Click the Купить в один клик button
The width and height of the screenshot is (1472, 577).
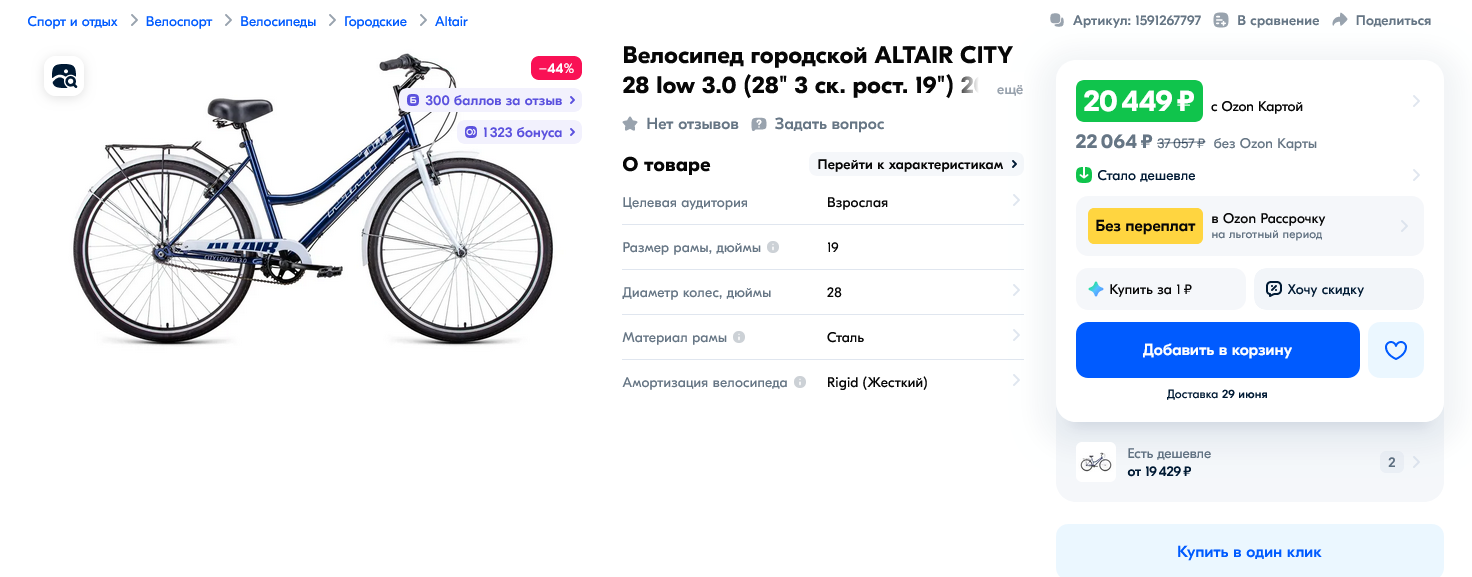[x=1249, y=551]
